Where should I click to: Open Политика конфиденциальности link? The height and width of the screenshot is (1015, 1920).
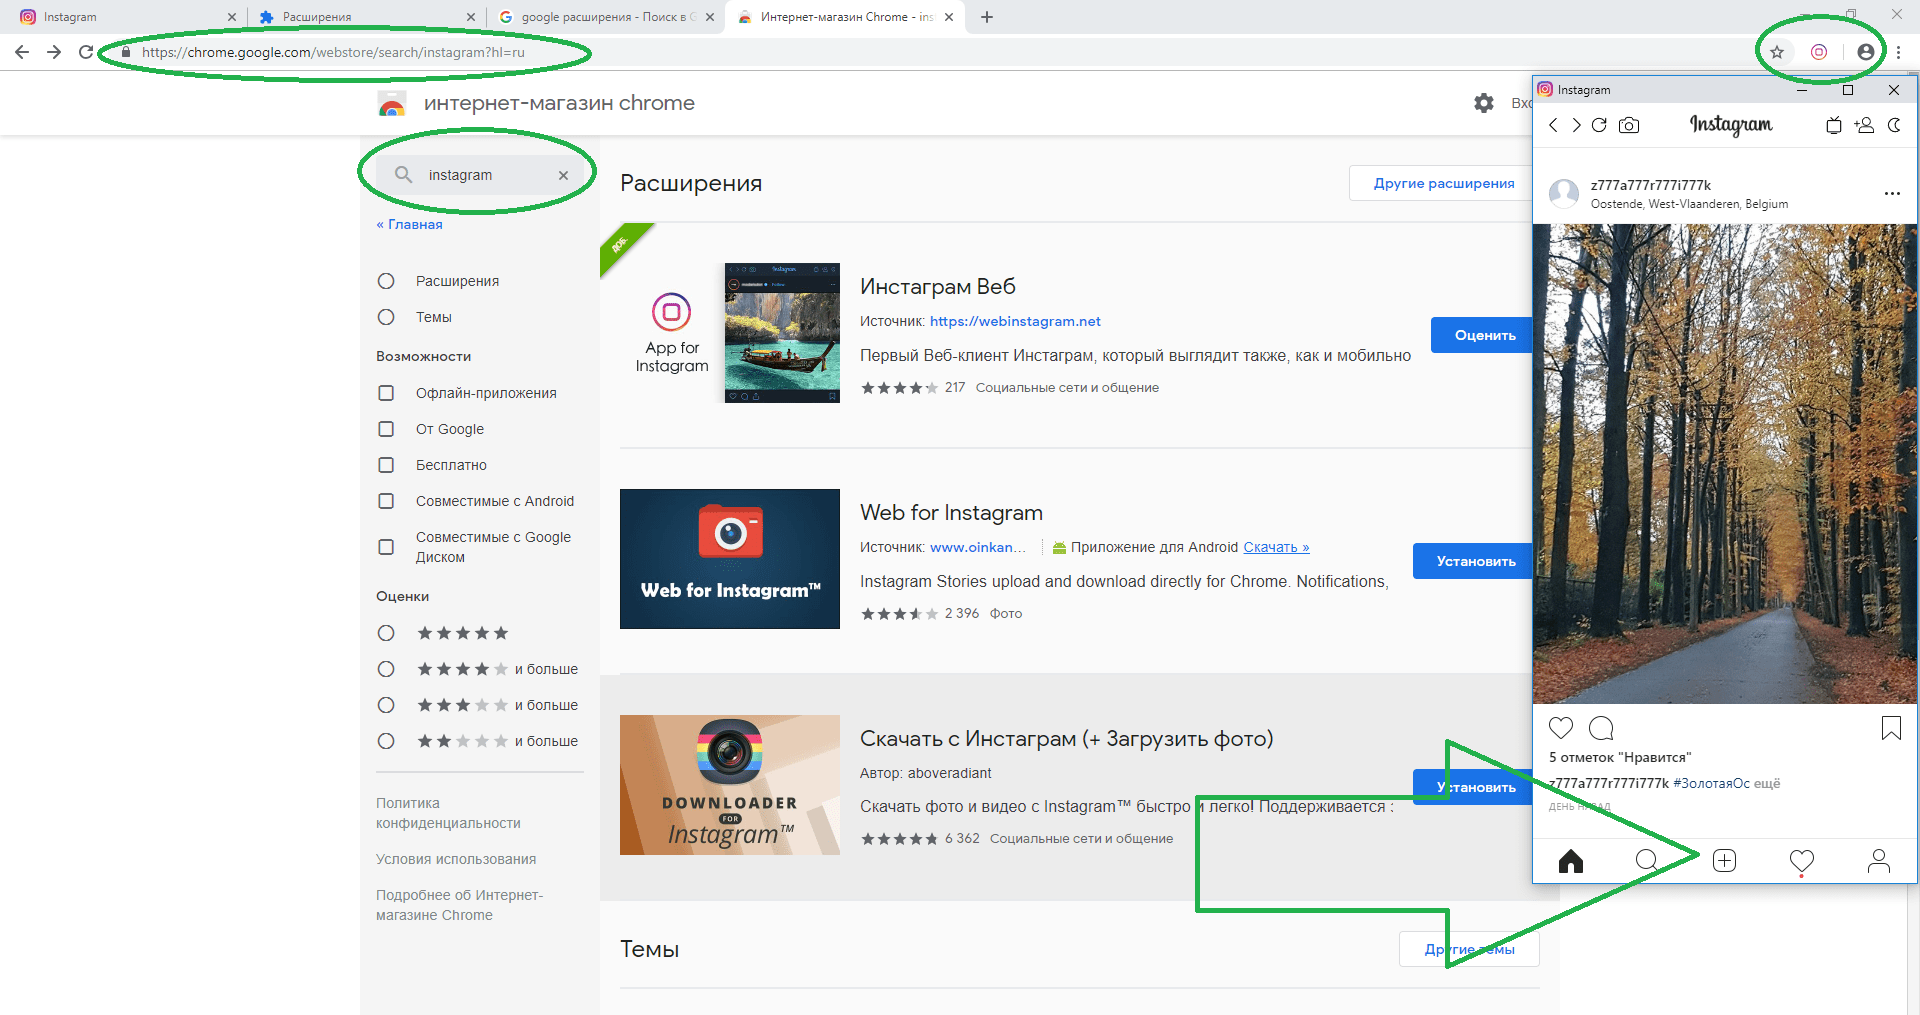[448, 813]
